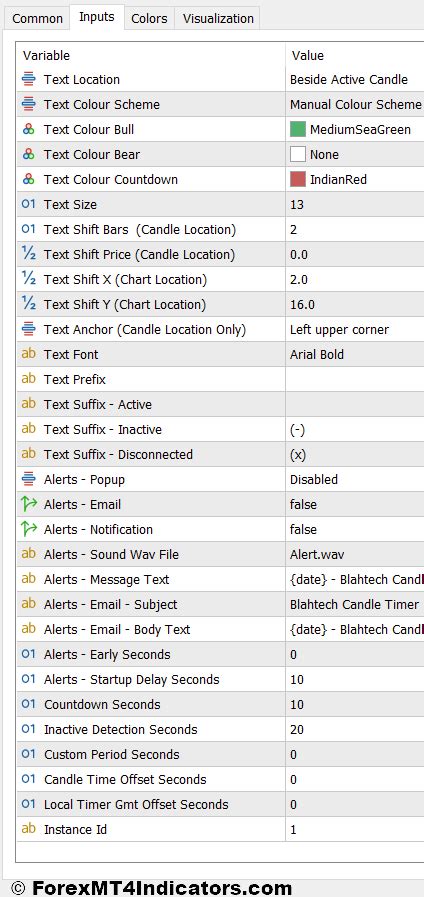This screenshot has height=897, width=424.
Task: Open the Left upper corner anchor dropdown
Action: pyautogui.click(x=355, y=330)
